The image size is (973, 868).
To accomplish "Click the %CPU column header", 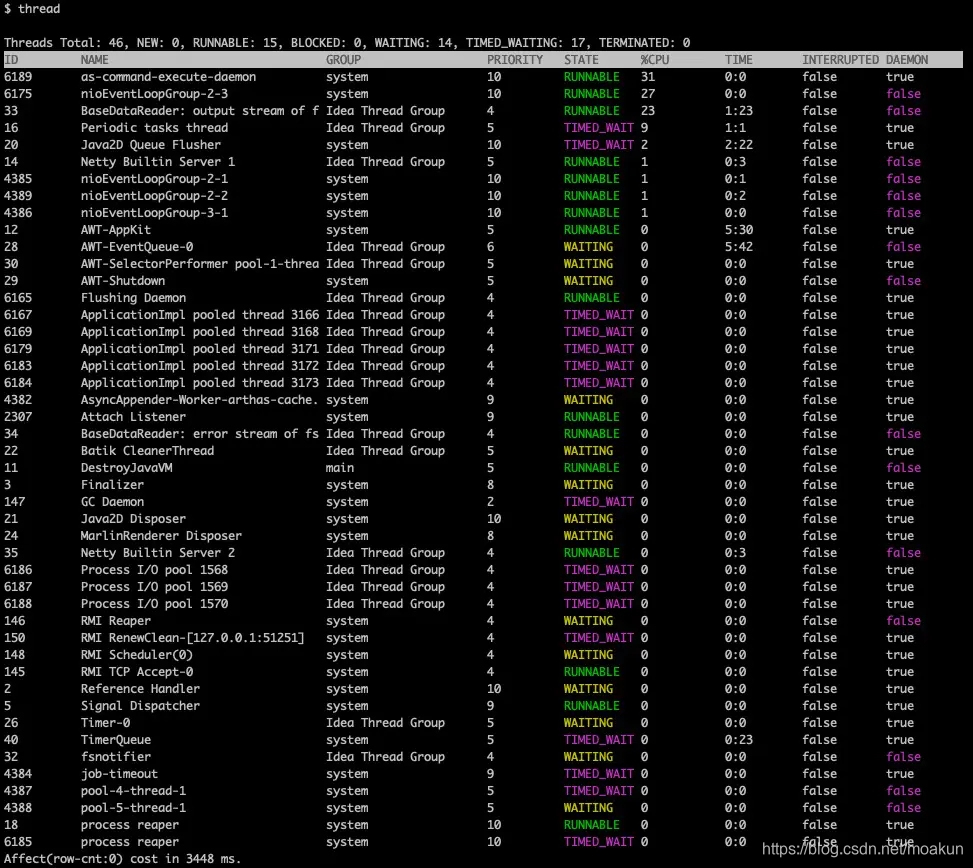I will tap(655, 60).
